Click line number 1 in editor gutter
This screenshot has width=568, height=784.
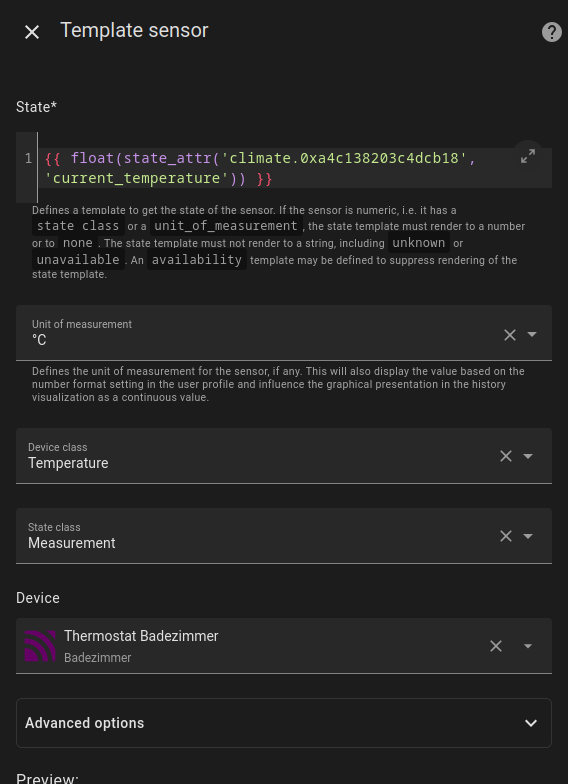(28, 158)
